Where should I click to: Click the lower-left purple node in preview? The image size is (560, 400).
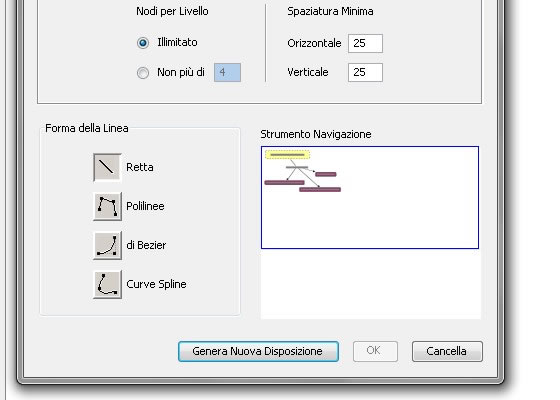284,182
